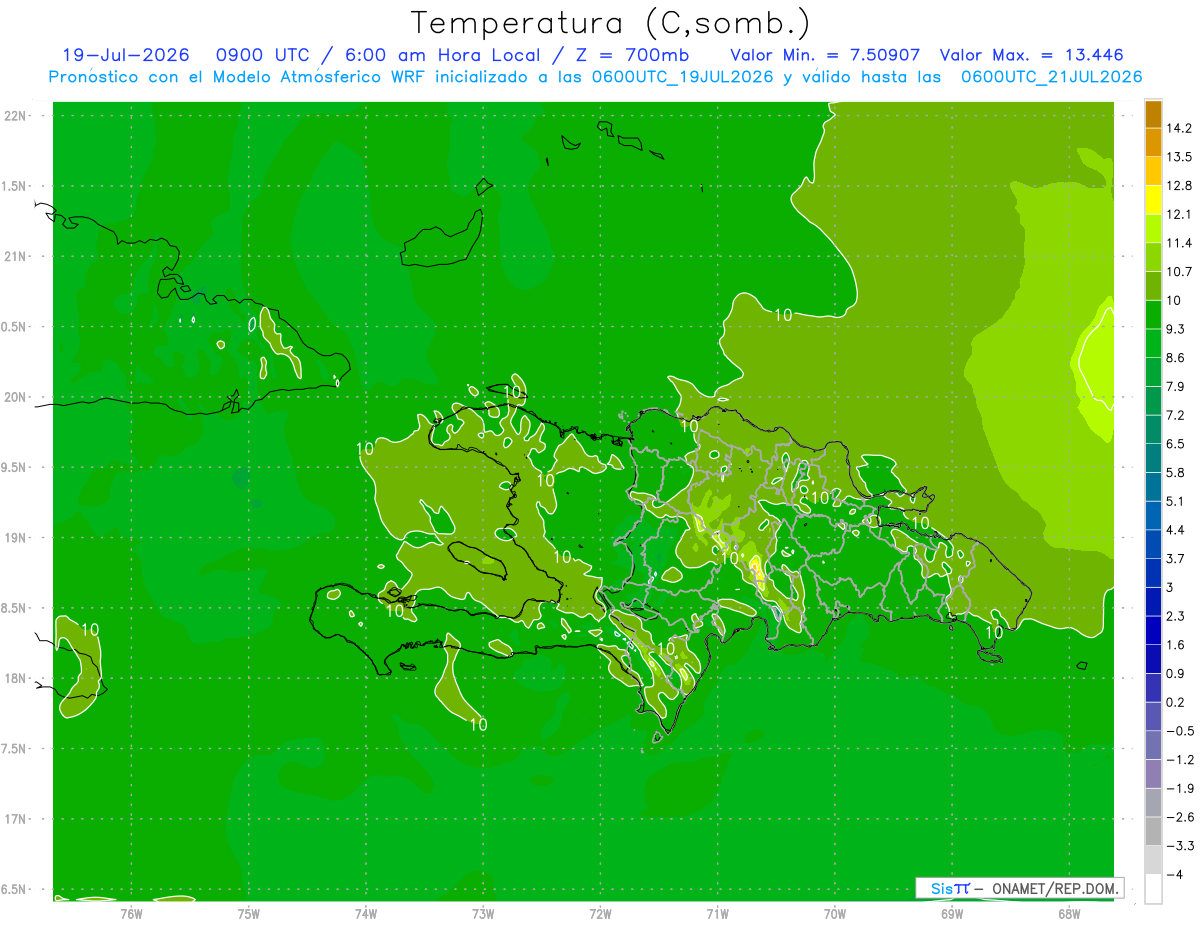Click the 11.4 colorbar label
The image size is (1200, 927).
(x=1179, y=243)
